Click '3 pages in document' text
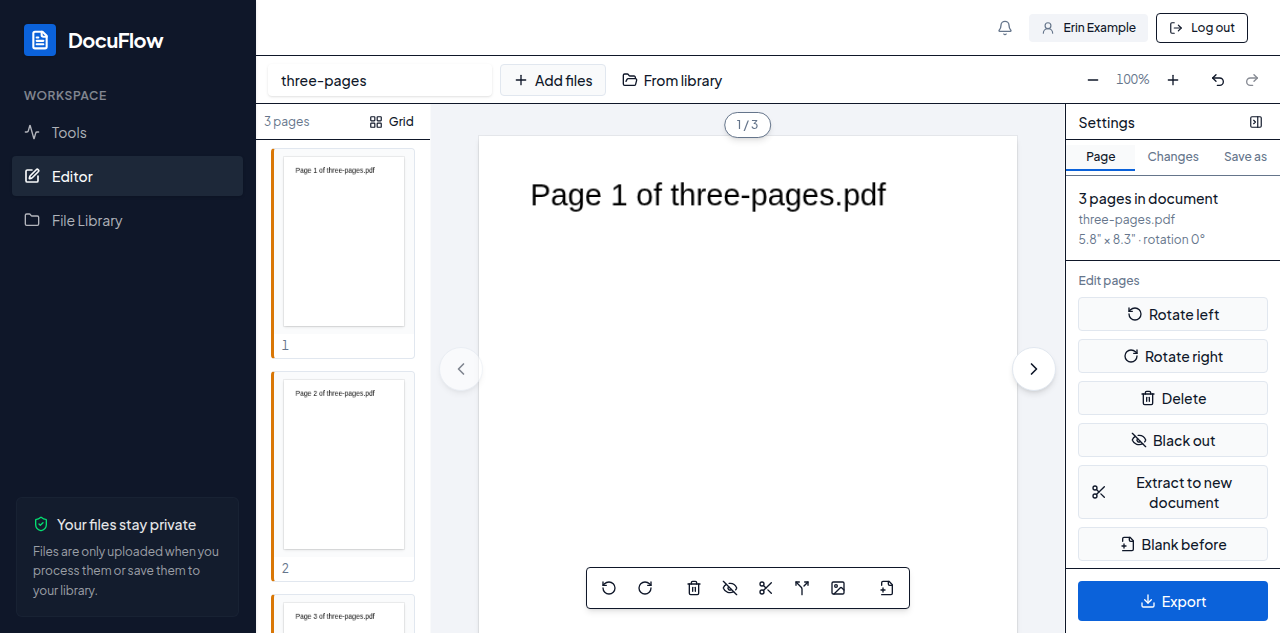The height and width of the screenshot is (633, 1280). [x=1148, y=198]
